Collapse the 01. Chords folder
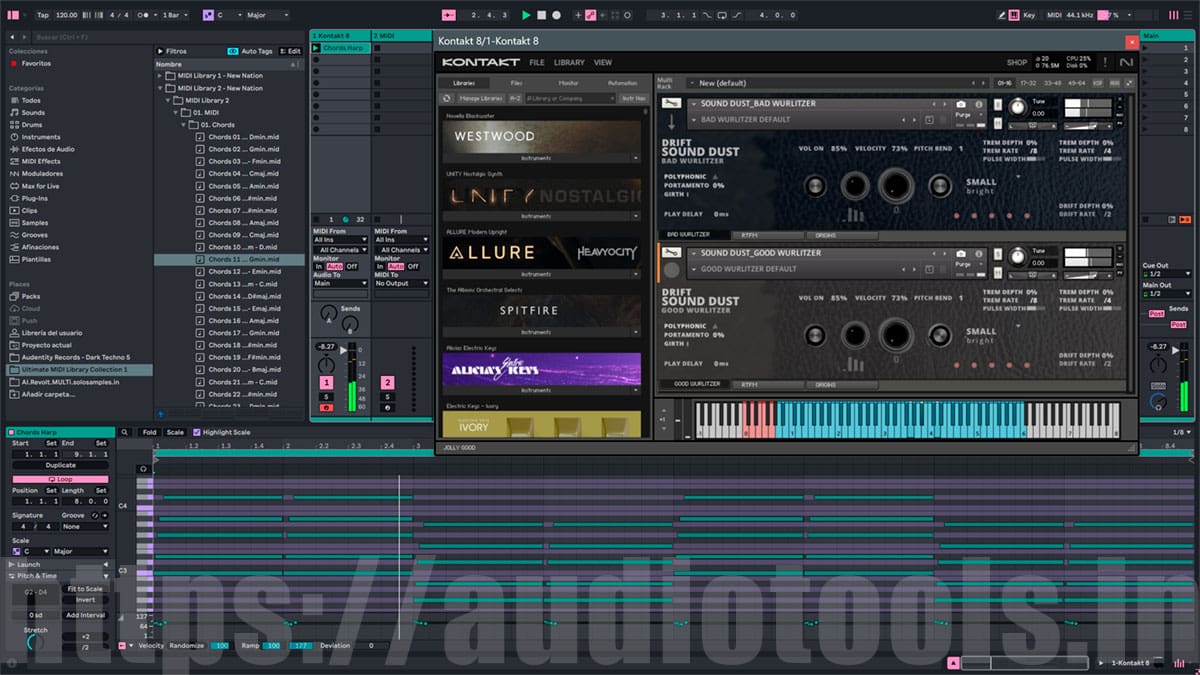Screen dimensions: 1200x675 point(183,125)
